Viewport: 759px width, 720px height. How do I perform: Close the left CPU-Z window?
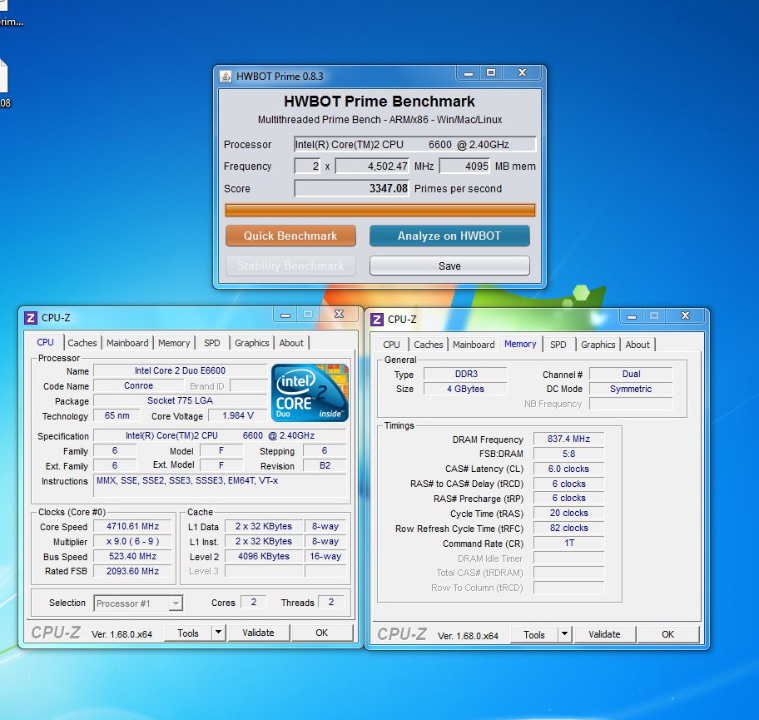(x=339, y=314)
